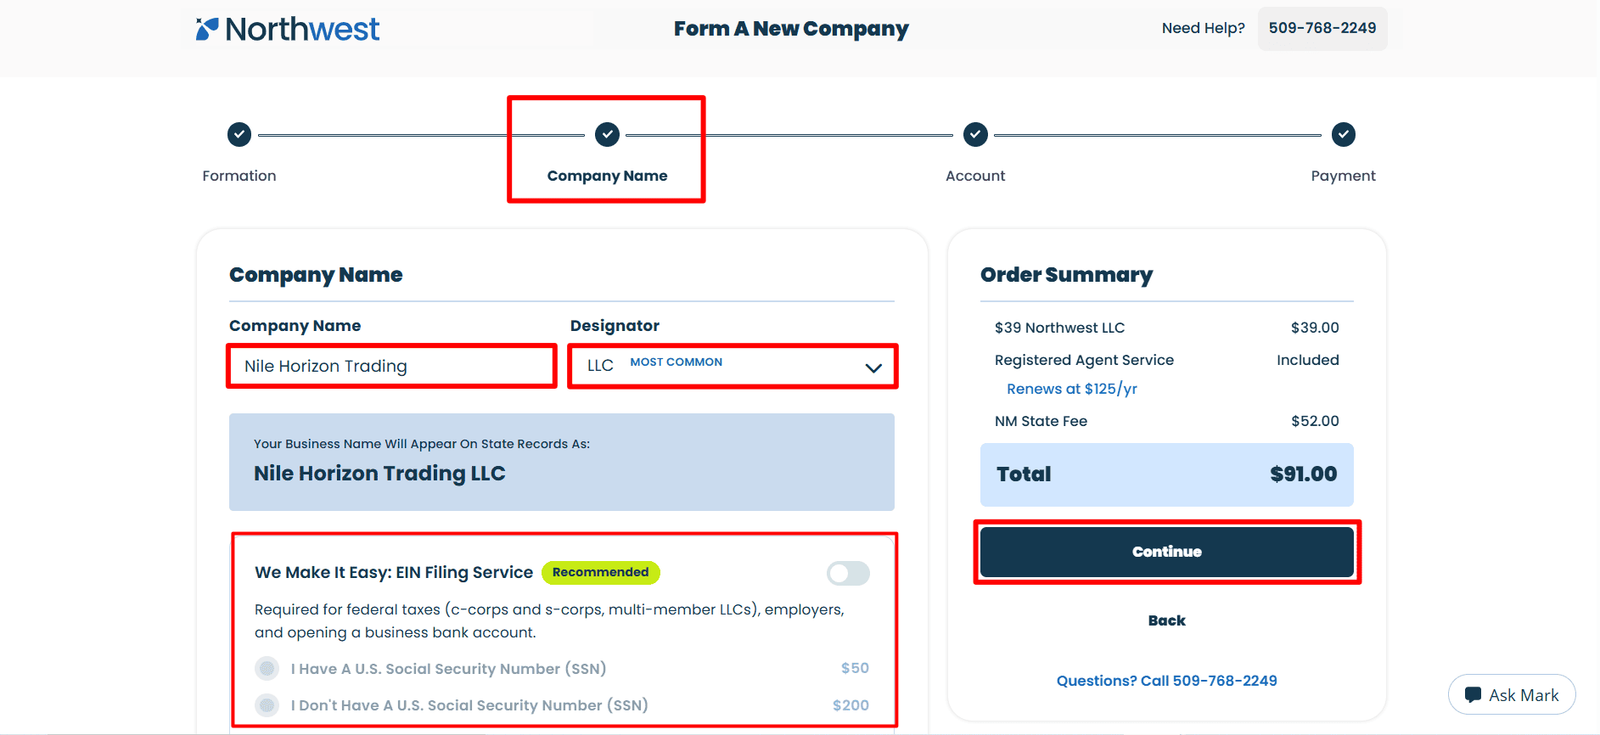Click the $52.00 state fee amount
Viewport: 1600px width, 735px height.
(x=1315, y=421)
